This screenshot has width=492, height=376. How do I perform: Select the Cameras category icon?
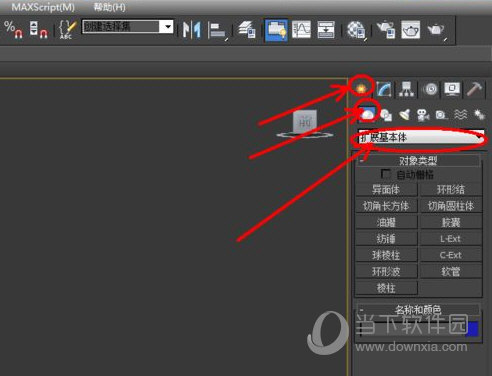[423, 115]
